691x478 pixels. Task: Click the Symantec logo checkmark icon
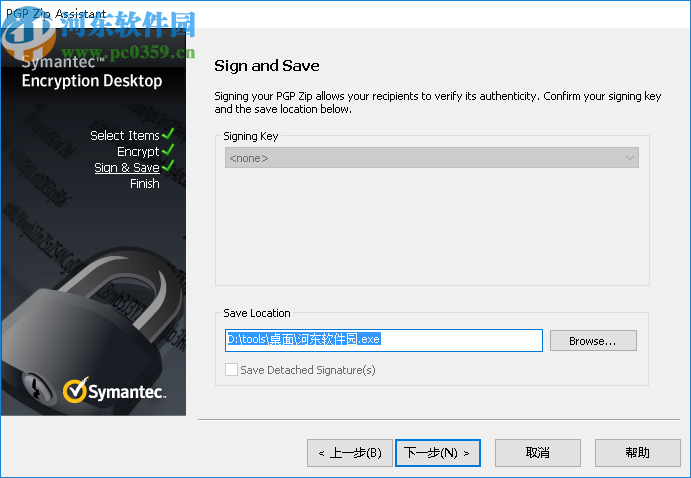pyautogui.click(x=75, y=390)
